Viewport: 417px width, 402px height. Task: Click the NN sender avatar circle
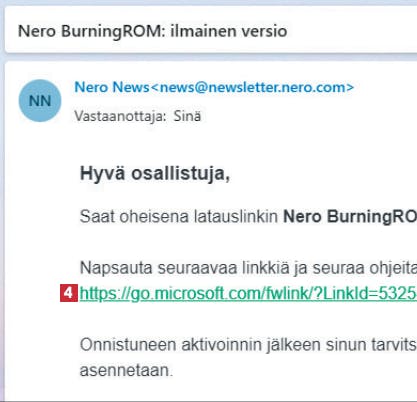(x=40, y=101)
